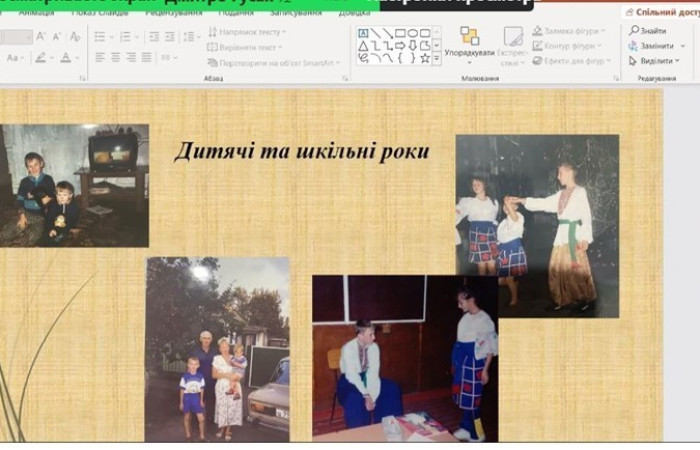Open the 'Малювання' group dialog launcher
700x450 pixels.
[x=617, y=78]
